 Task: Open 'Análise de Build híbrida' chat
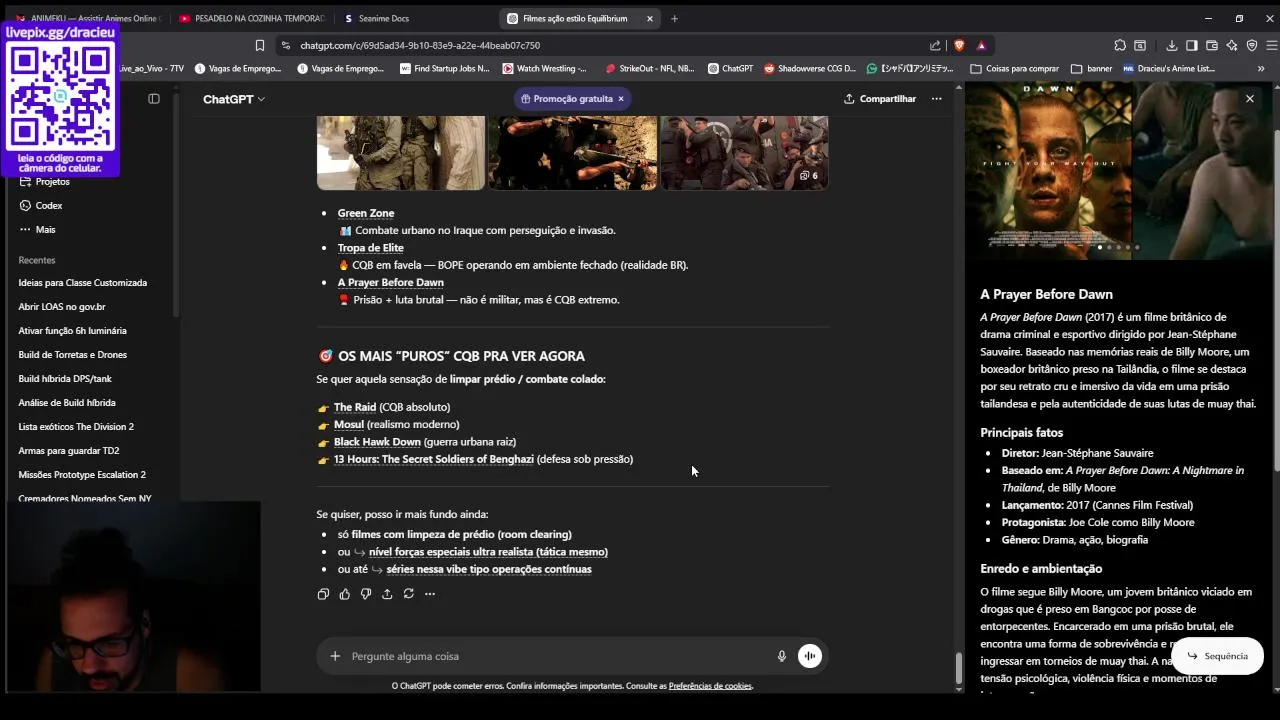point(67,403)
